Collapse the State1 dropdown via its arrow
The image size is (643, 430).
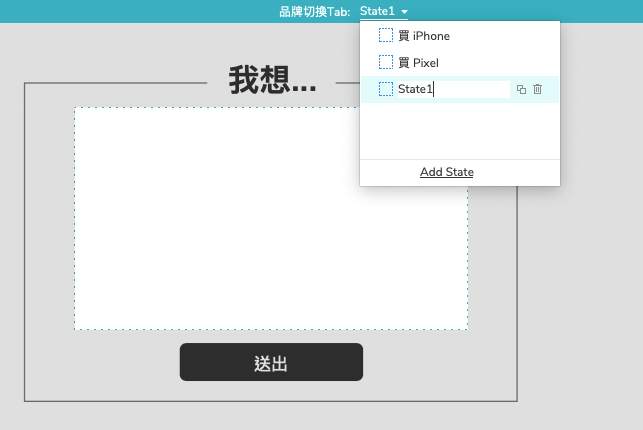click(404, 12)
